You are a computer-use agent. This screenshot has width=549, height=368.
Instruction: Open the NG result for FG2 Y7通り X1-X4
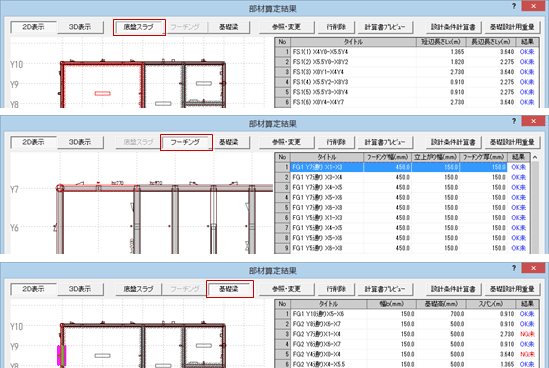[x=527, y=334]
